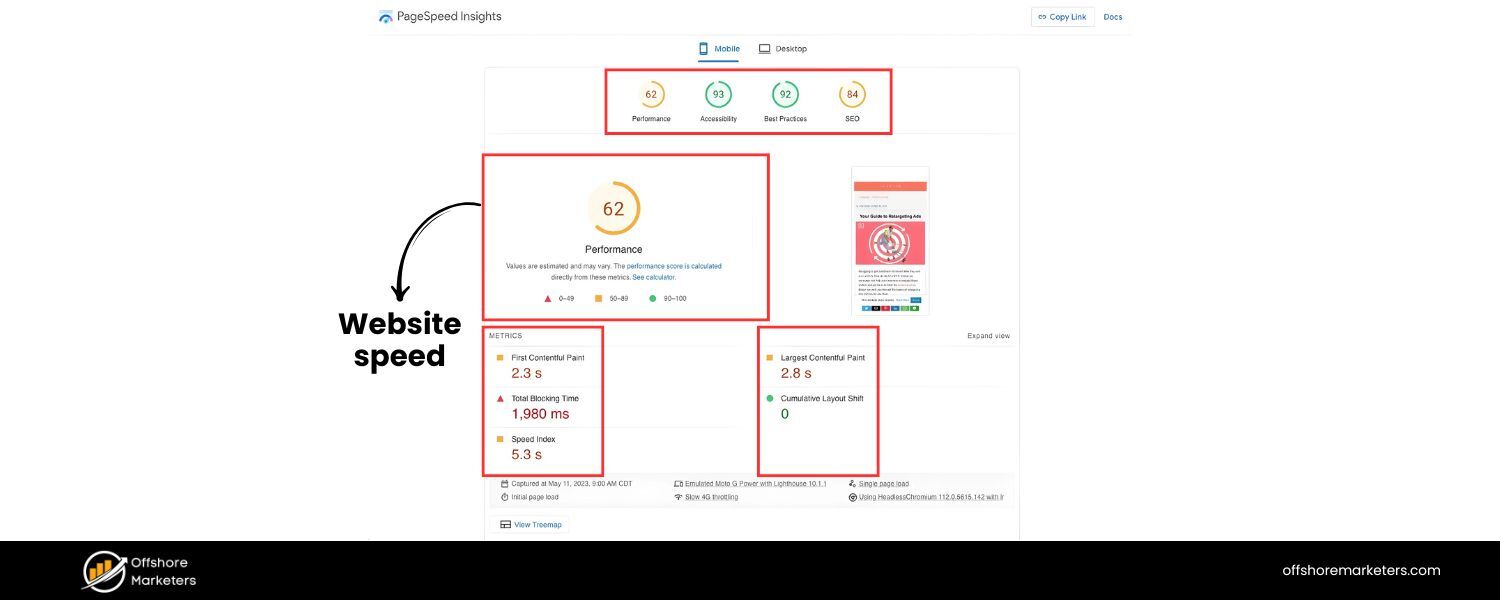
Task: Click the orange 50-89 legend square
Action: tap(600, 298)
